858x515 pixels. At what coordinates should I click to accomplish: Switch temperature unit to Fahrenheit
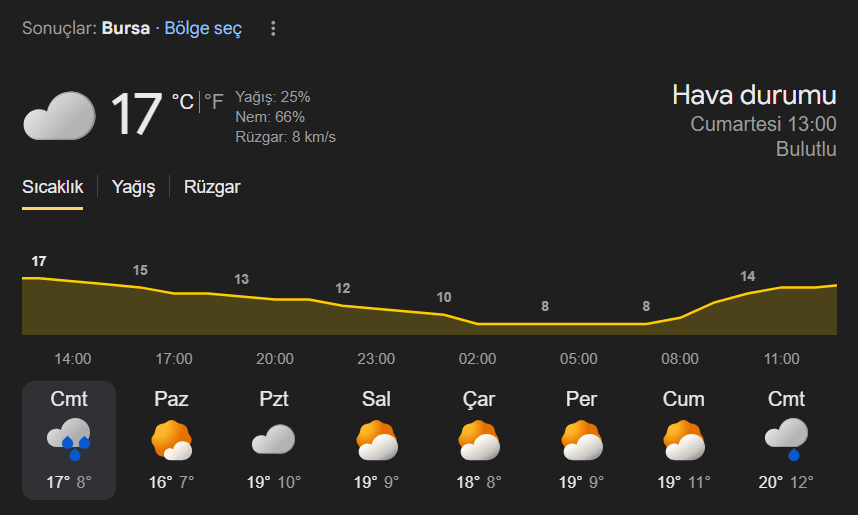pos(214,101)
